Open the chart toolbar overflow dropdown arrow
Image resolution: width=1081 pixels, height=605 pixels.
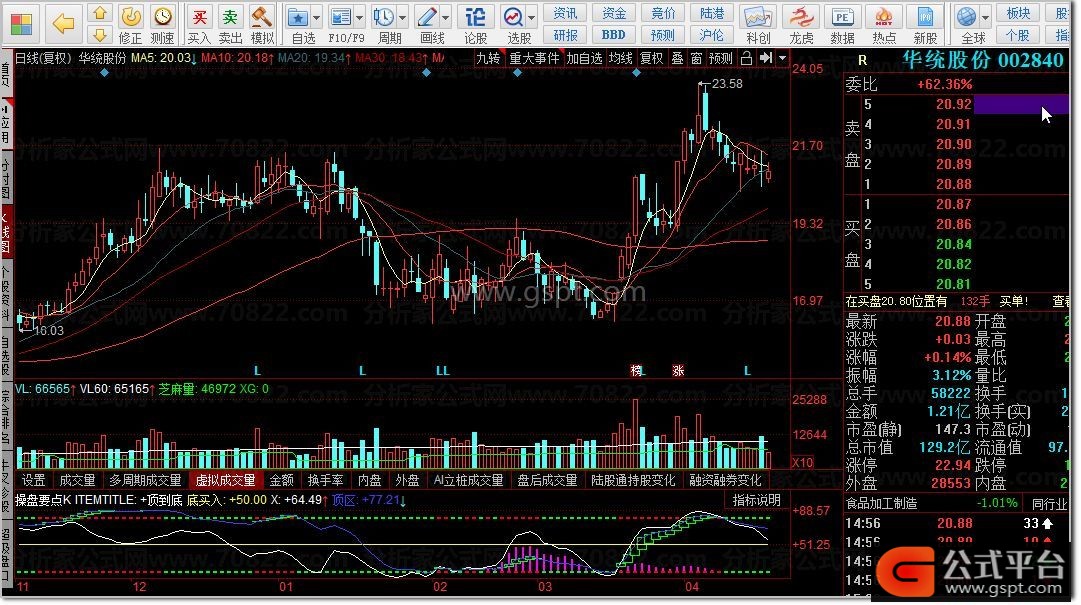pyautogui.click(x=782, y=59)
